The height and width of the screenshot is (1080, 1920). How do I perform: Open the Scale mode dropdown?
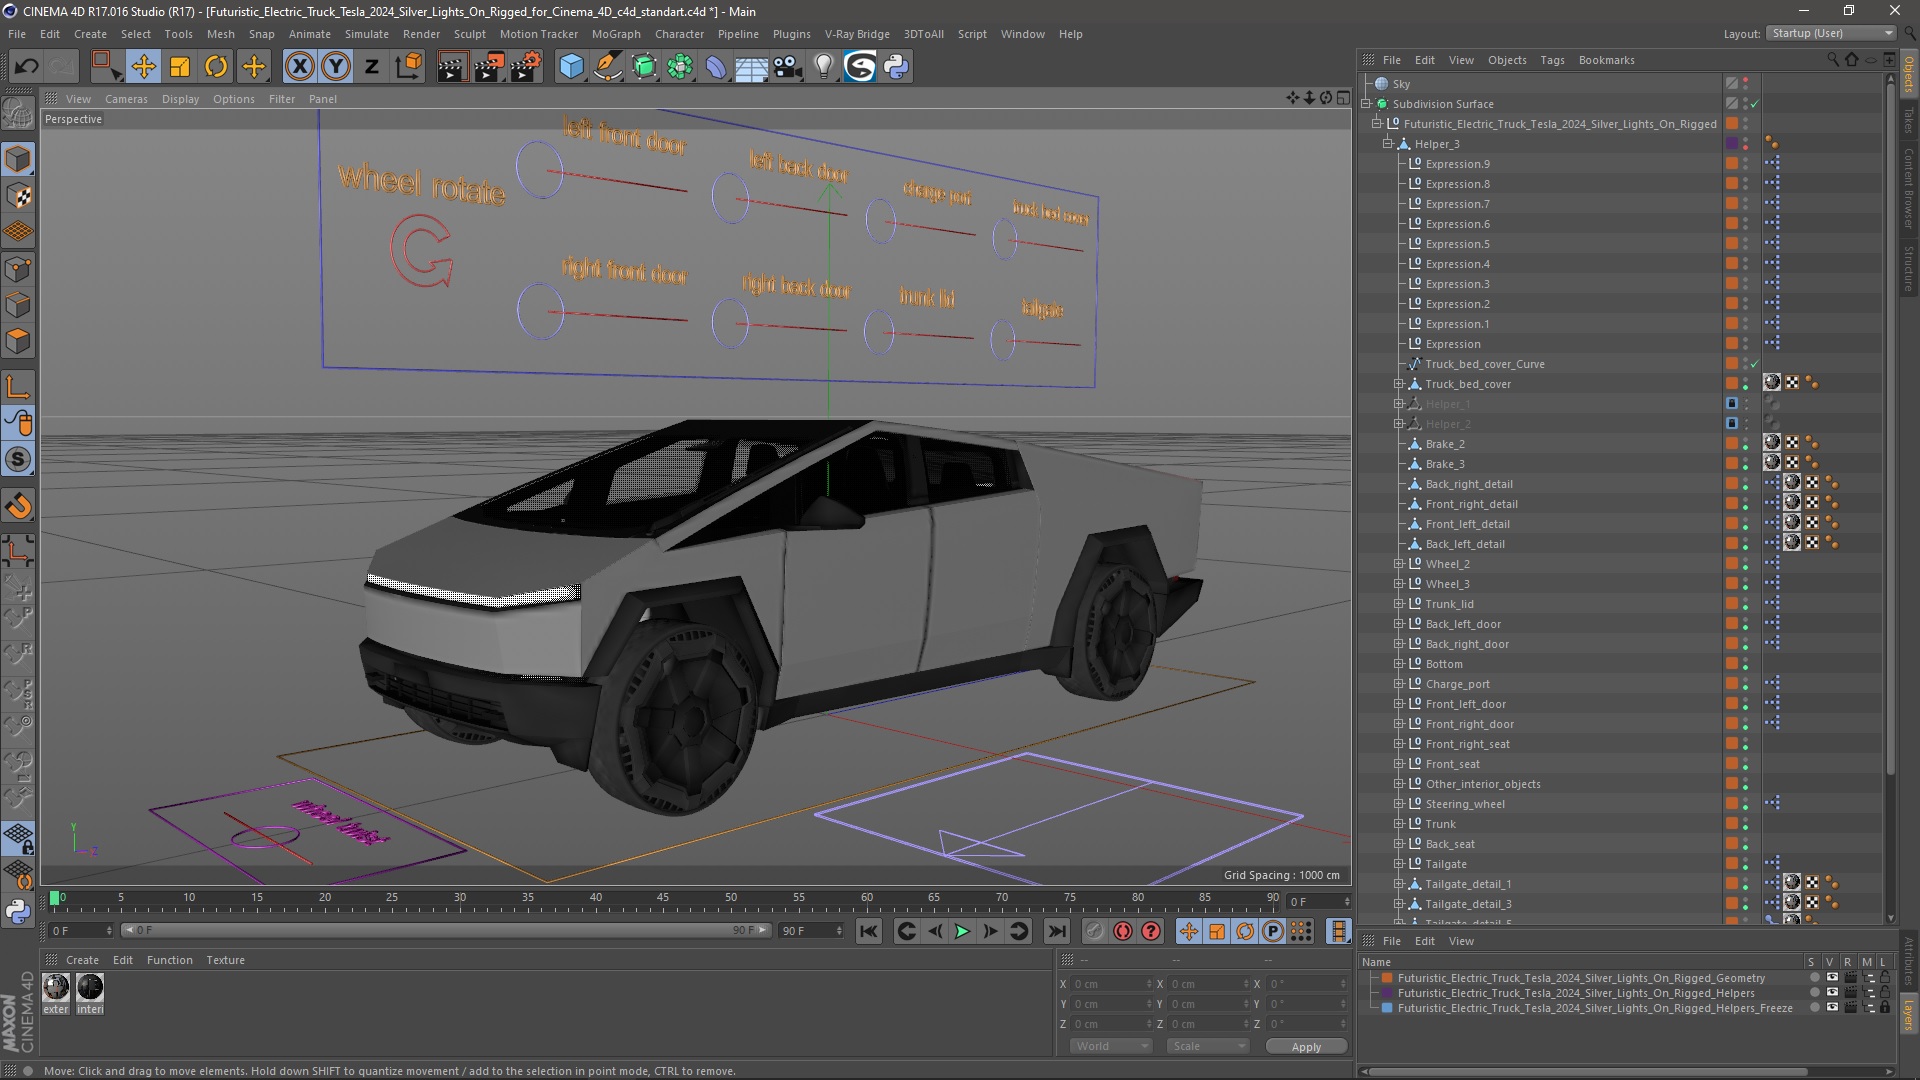(1208, 1046)
